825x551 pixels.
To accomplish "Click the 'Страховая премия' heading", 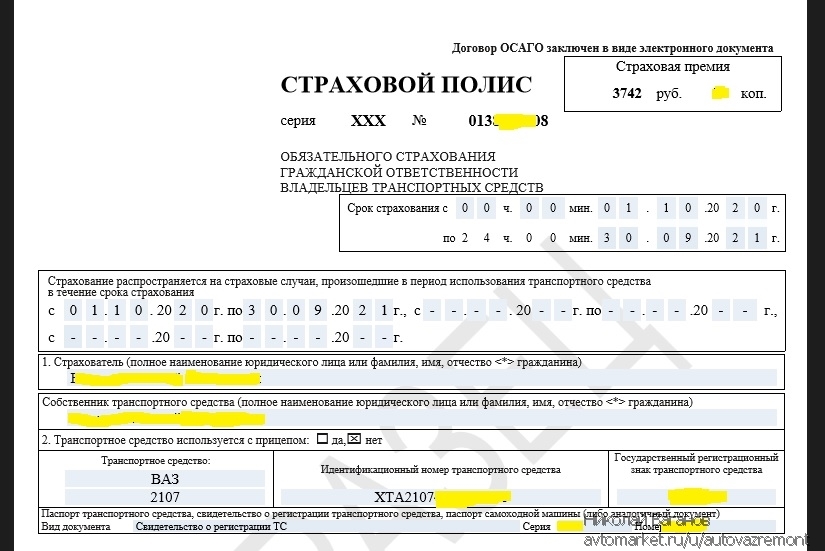I will point(672,67).
